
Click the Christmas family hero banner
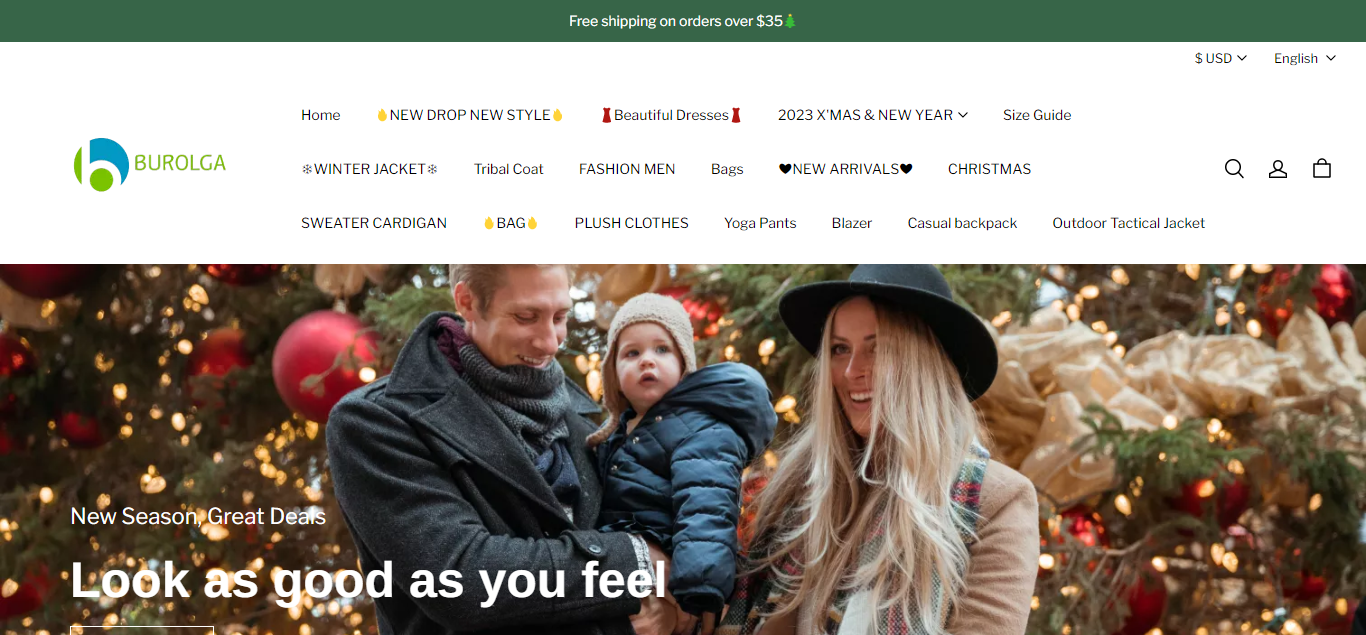tap(683, 449)
